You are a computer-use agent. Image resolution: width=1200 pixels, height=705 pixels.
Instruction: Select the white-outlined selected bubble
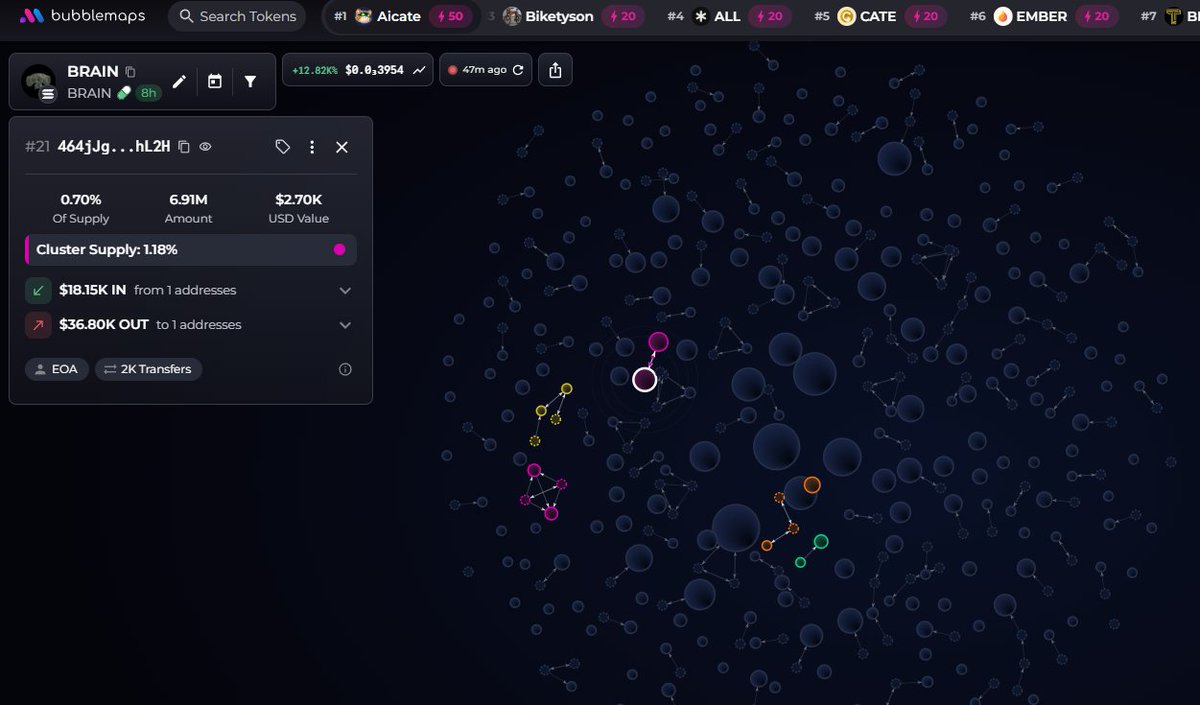(645, 380)
